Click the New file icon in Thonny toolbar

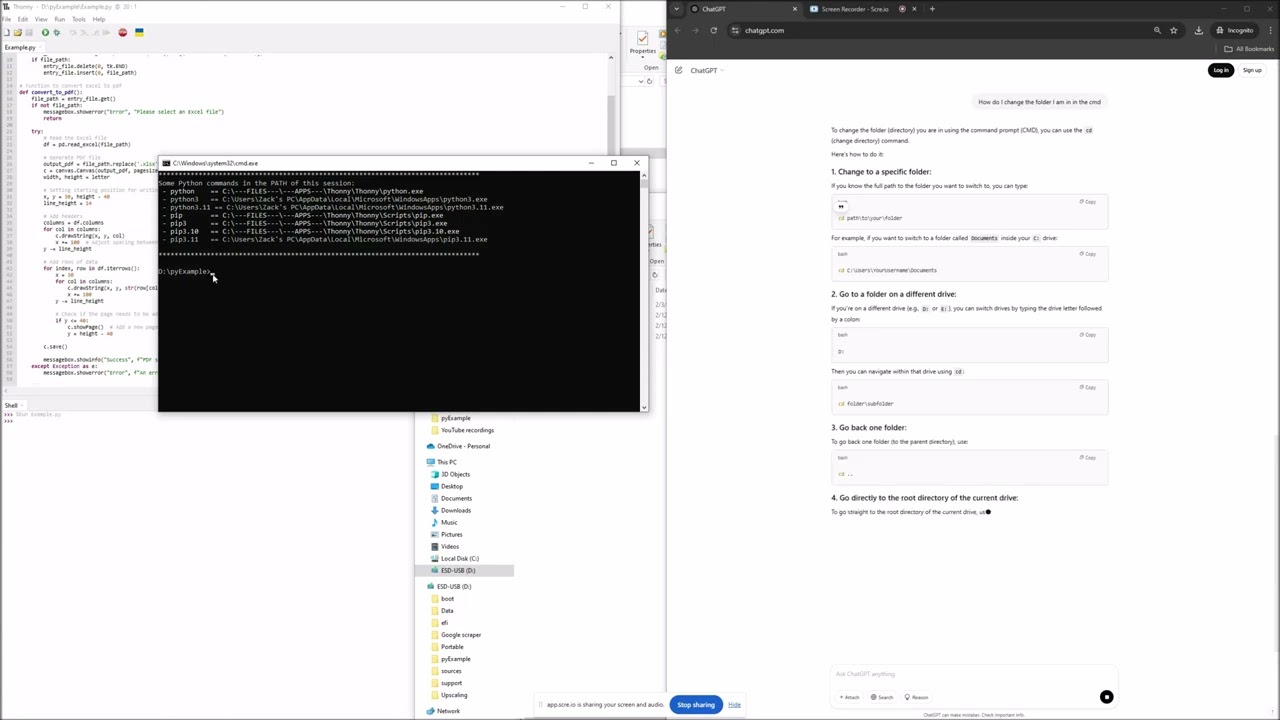tap(7, 32)
